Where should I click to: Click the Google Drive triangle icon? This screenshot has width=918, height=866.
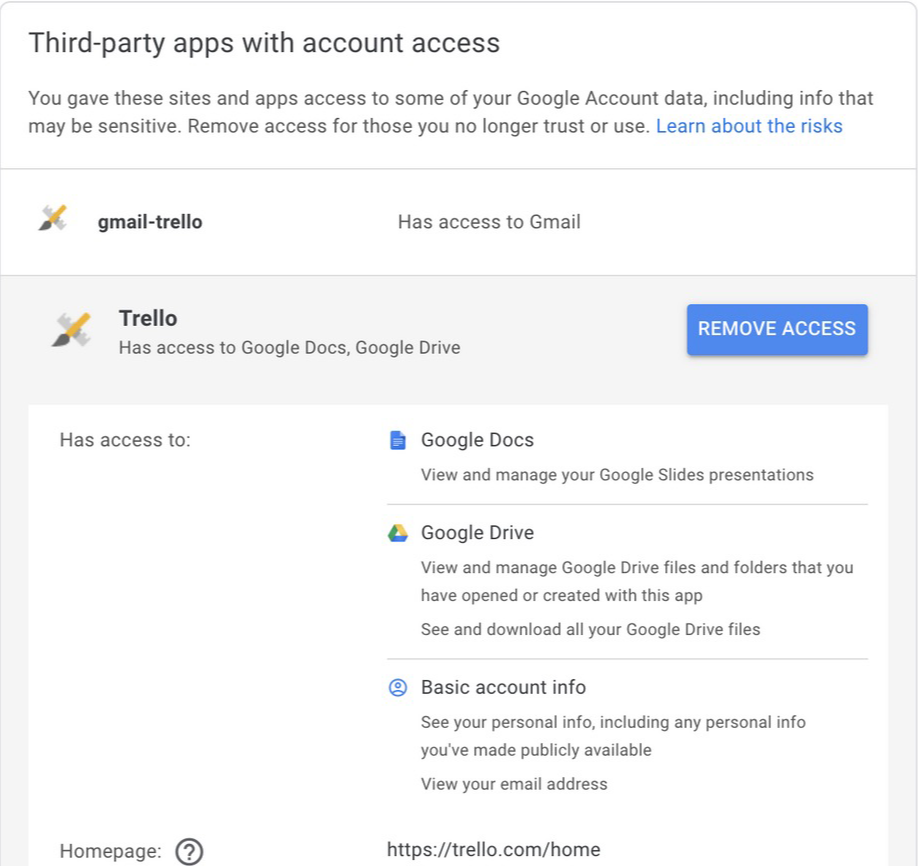[x=398, y=533]
